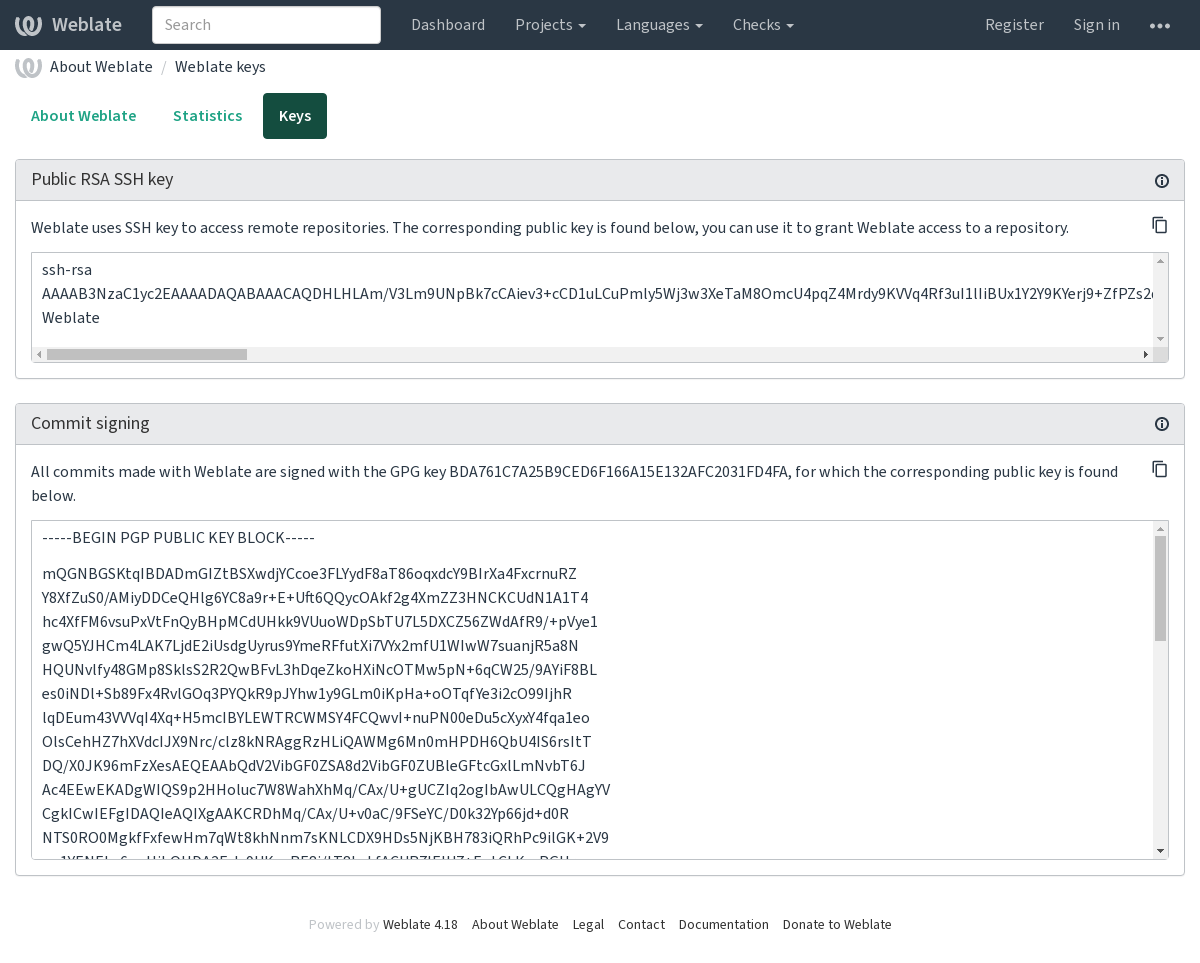
Task: Open the Contact footer link
Action: point(641,925)
